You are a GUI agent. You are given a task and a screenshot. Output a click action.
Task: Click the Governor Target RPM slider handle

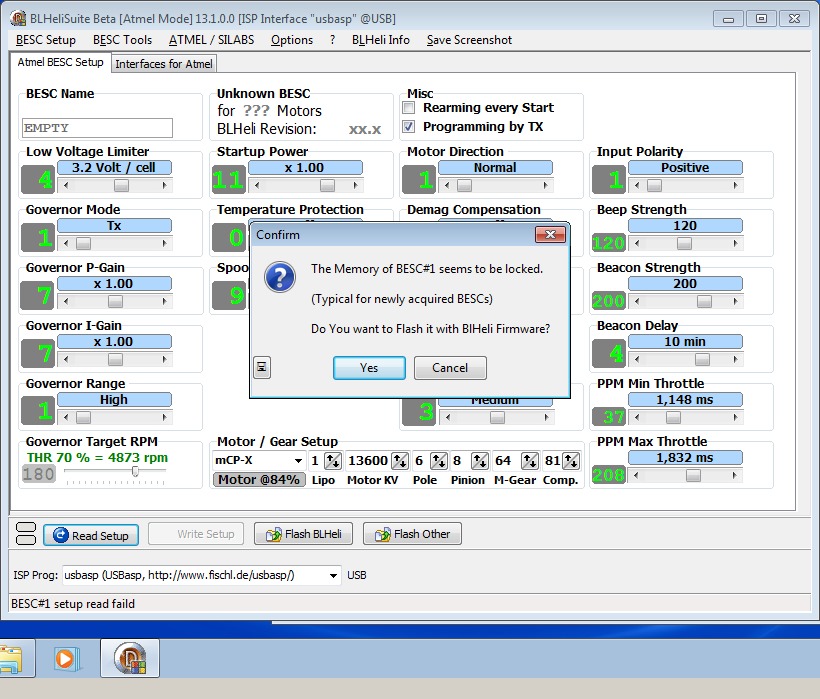click(135, 471)
